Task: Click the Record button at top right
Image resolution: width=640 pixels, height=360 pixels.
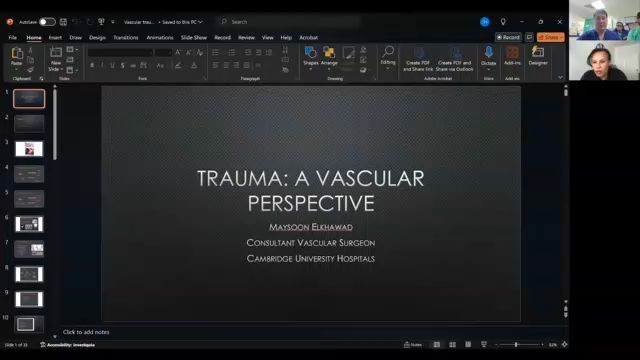Action: (x=508, y=37)
